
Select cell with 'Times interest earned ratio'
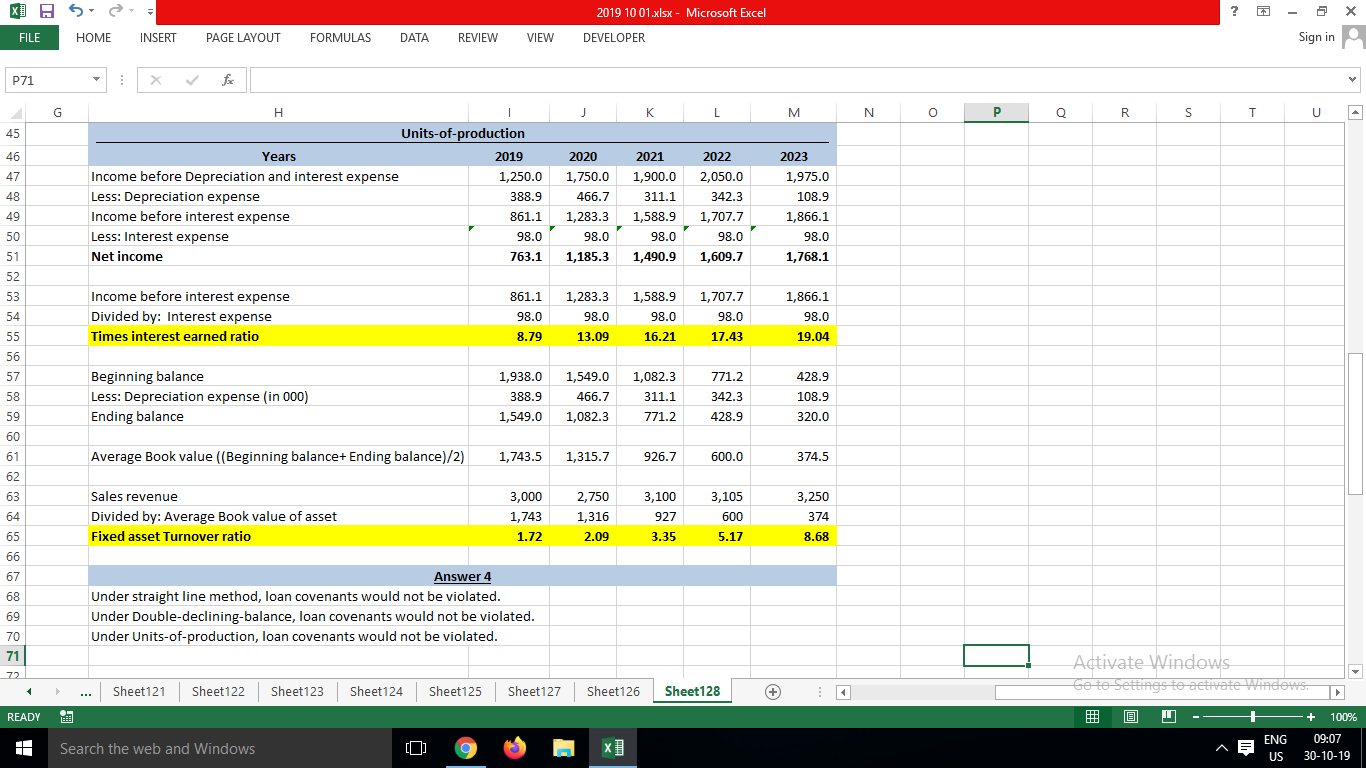click(x=278, y=336)
